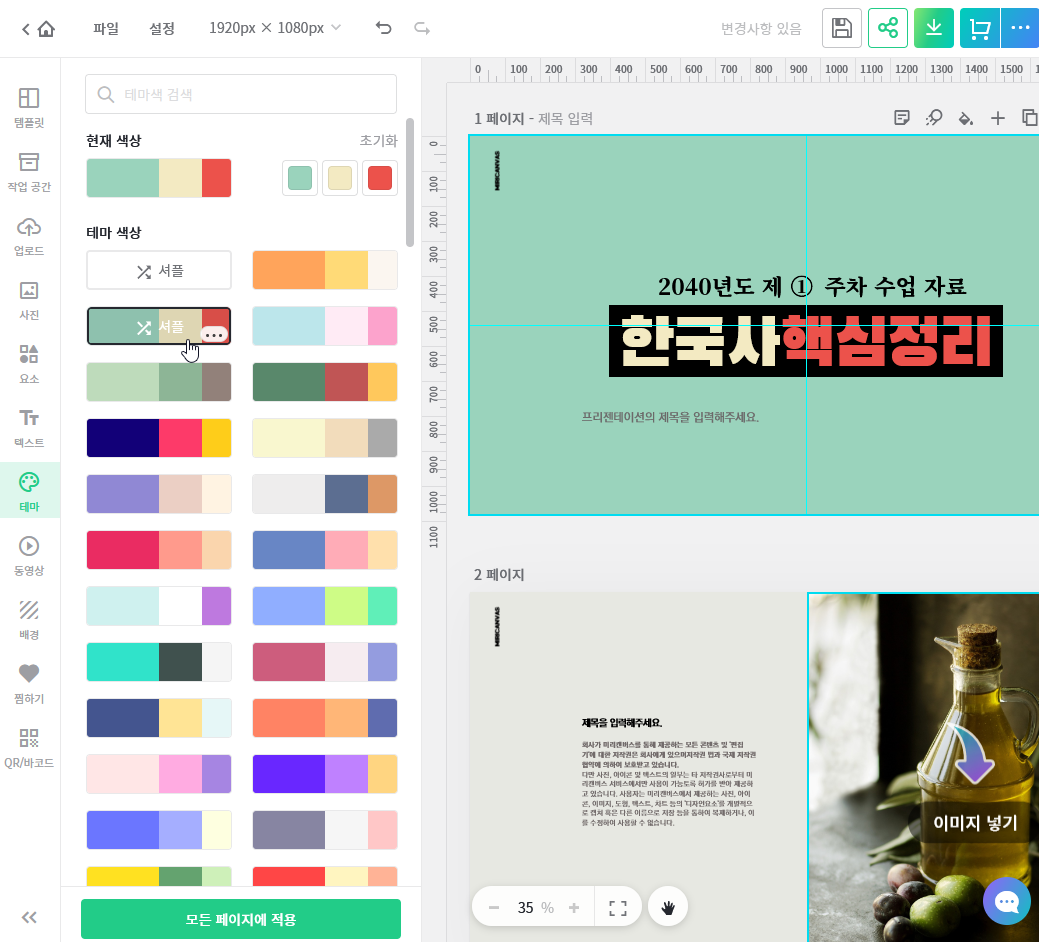This screenshot has width=1039, height=942.
Task: Collapse the side panel with double chevron
Action: (x=29, y=917)
